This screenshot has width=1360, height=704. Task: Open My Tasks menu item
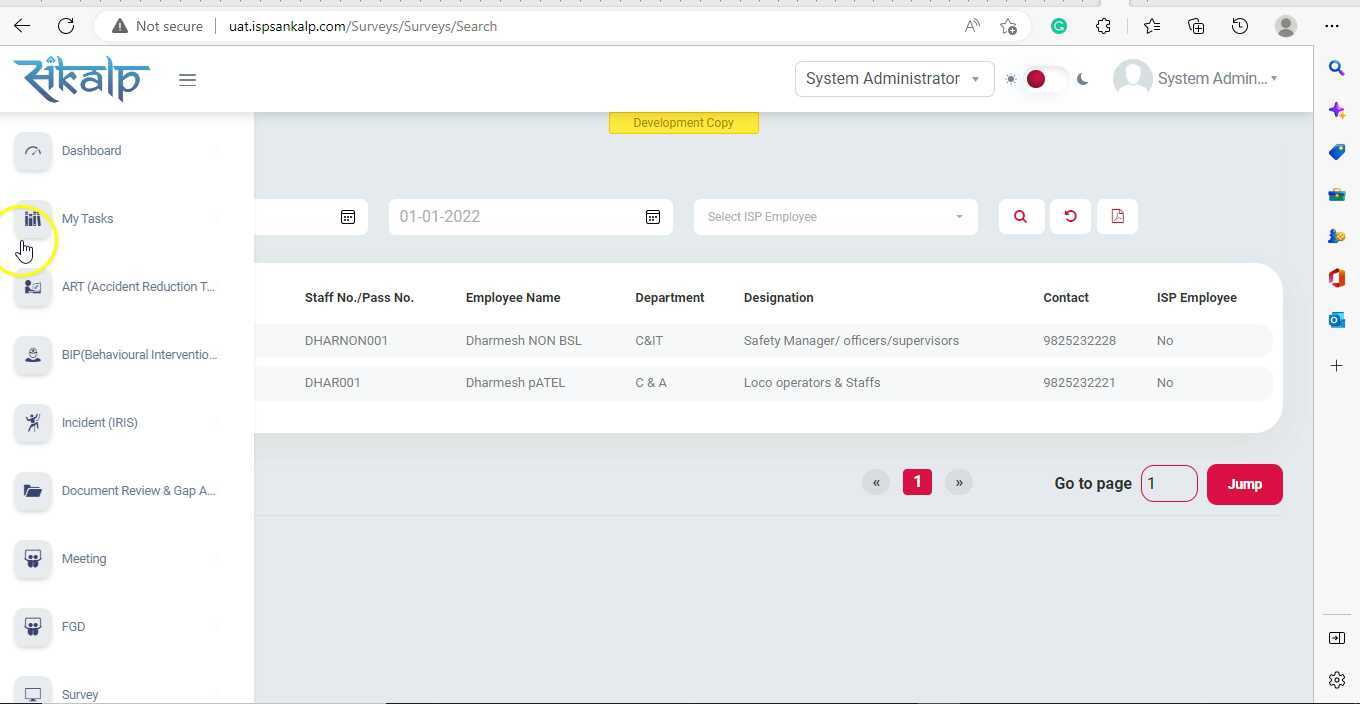[87, 219]
